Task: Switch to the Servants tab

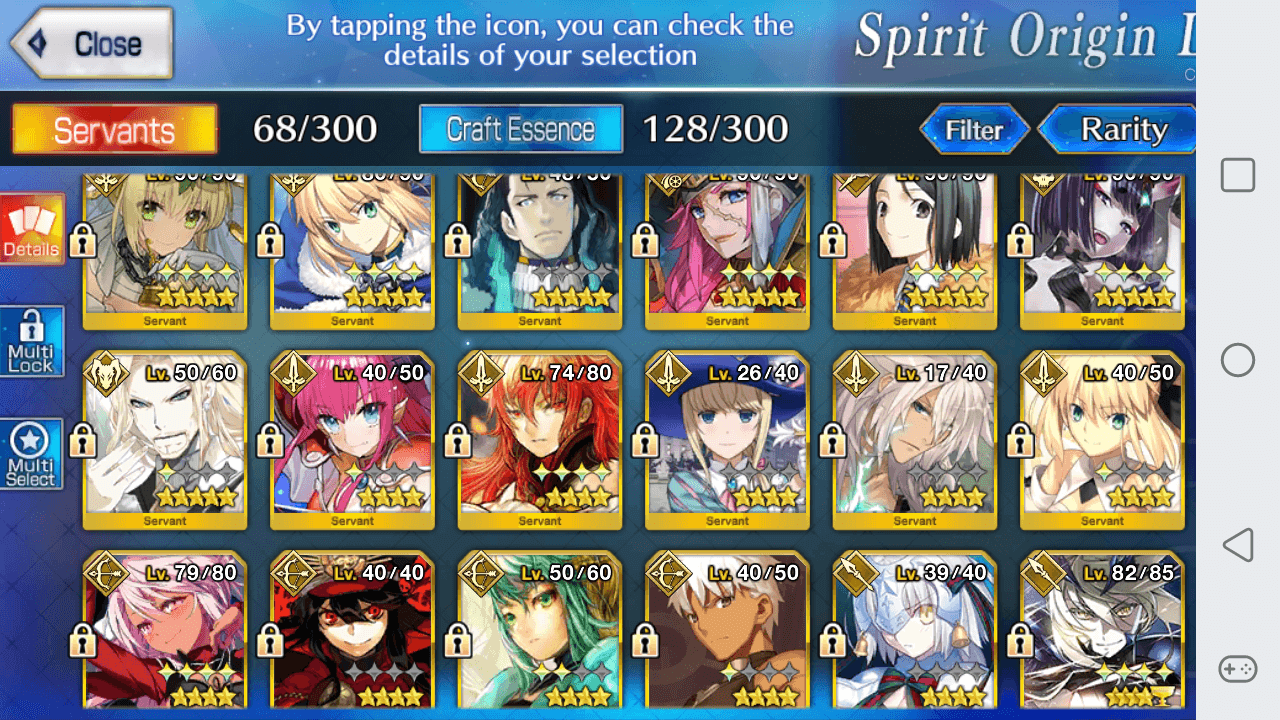Action: pos(114,130)
